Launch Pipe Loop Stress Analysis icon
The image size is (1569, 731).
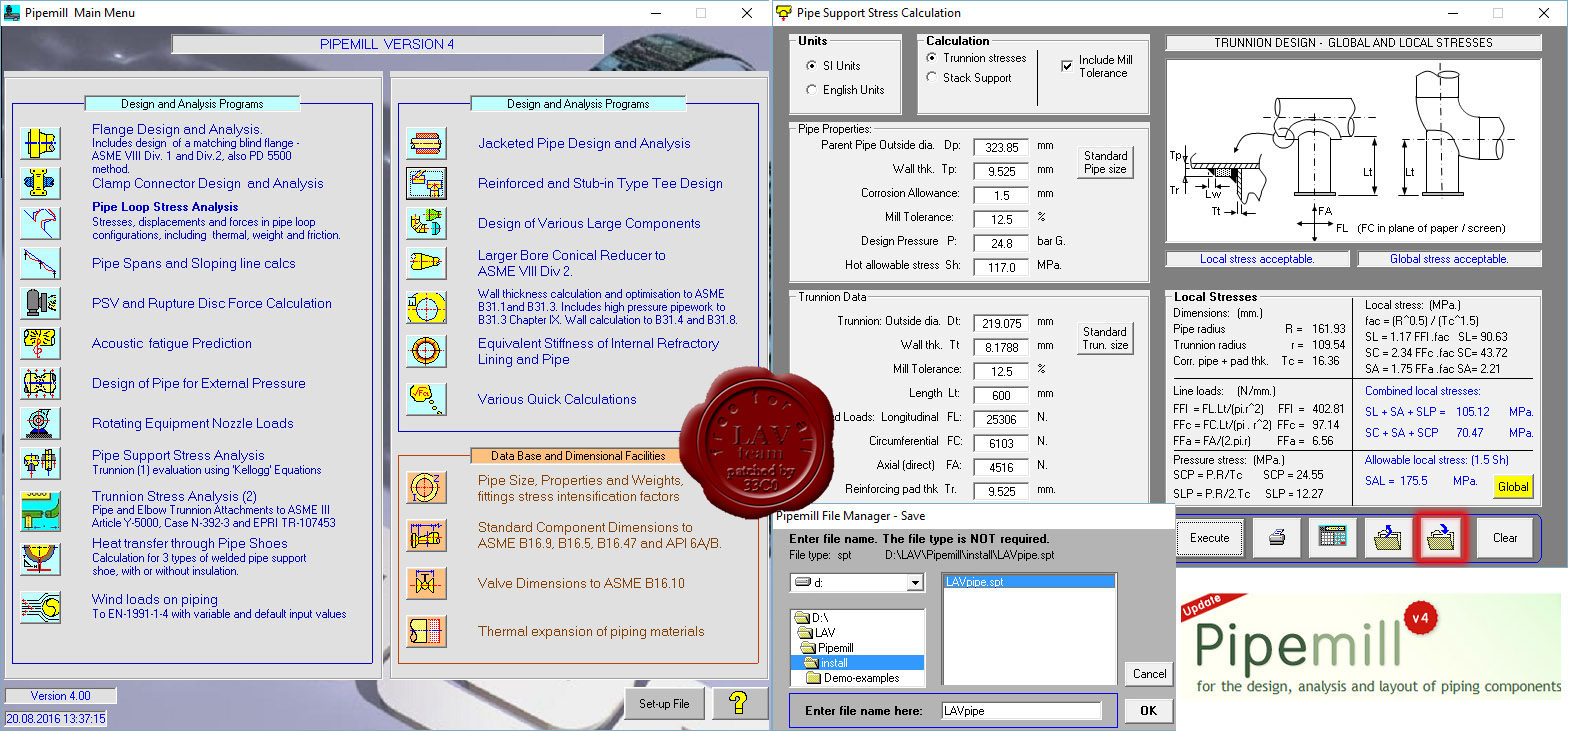(41, 221)
